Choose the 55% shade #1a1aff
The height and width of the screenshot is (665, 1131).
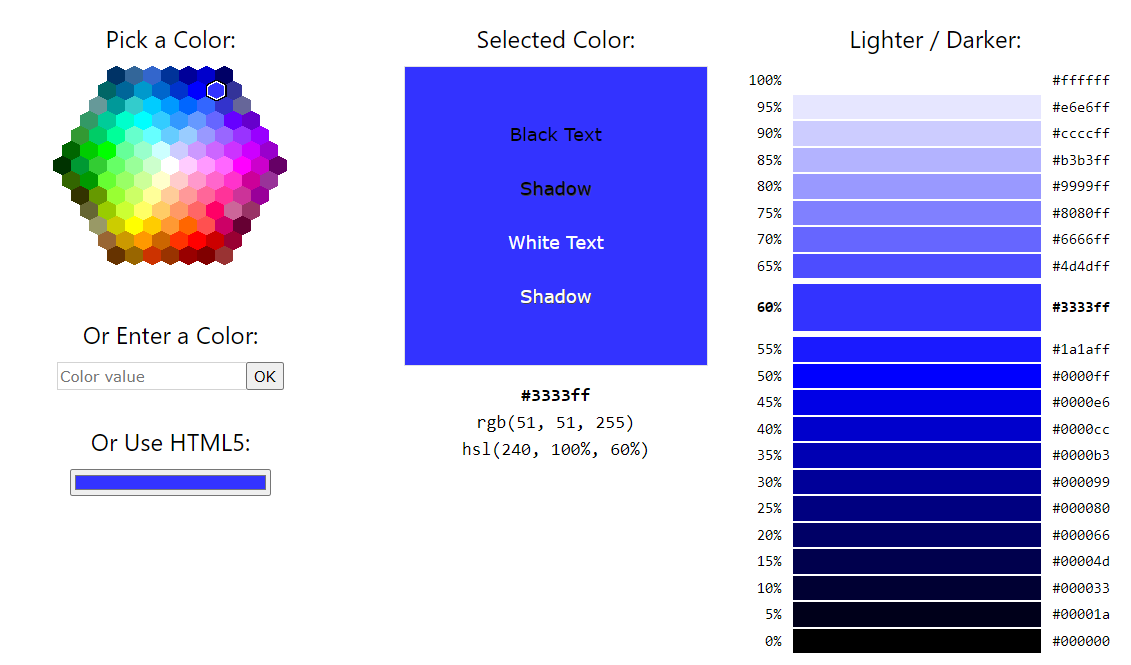pos(916,349)
